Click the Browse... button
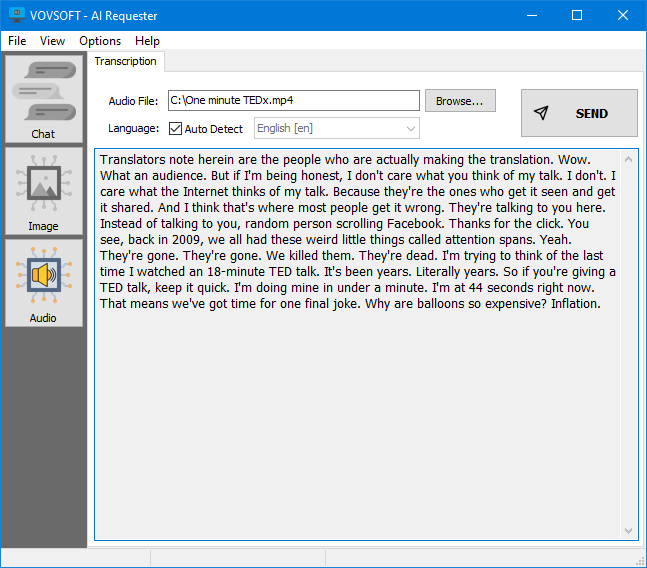Viewport: 647px width, 568px height. pos(460,101)
